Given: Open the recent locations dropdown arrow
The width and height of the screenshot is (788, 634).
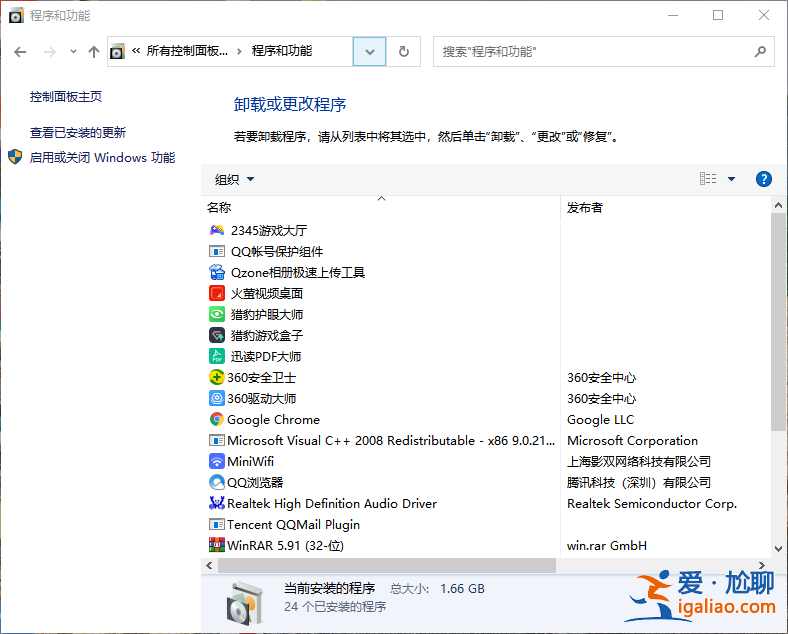Looking at the screenshot, I should click(x=73, y=52).
